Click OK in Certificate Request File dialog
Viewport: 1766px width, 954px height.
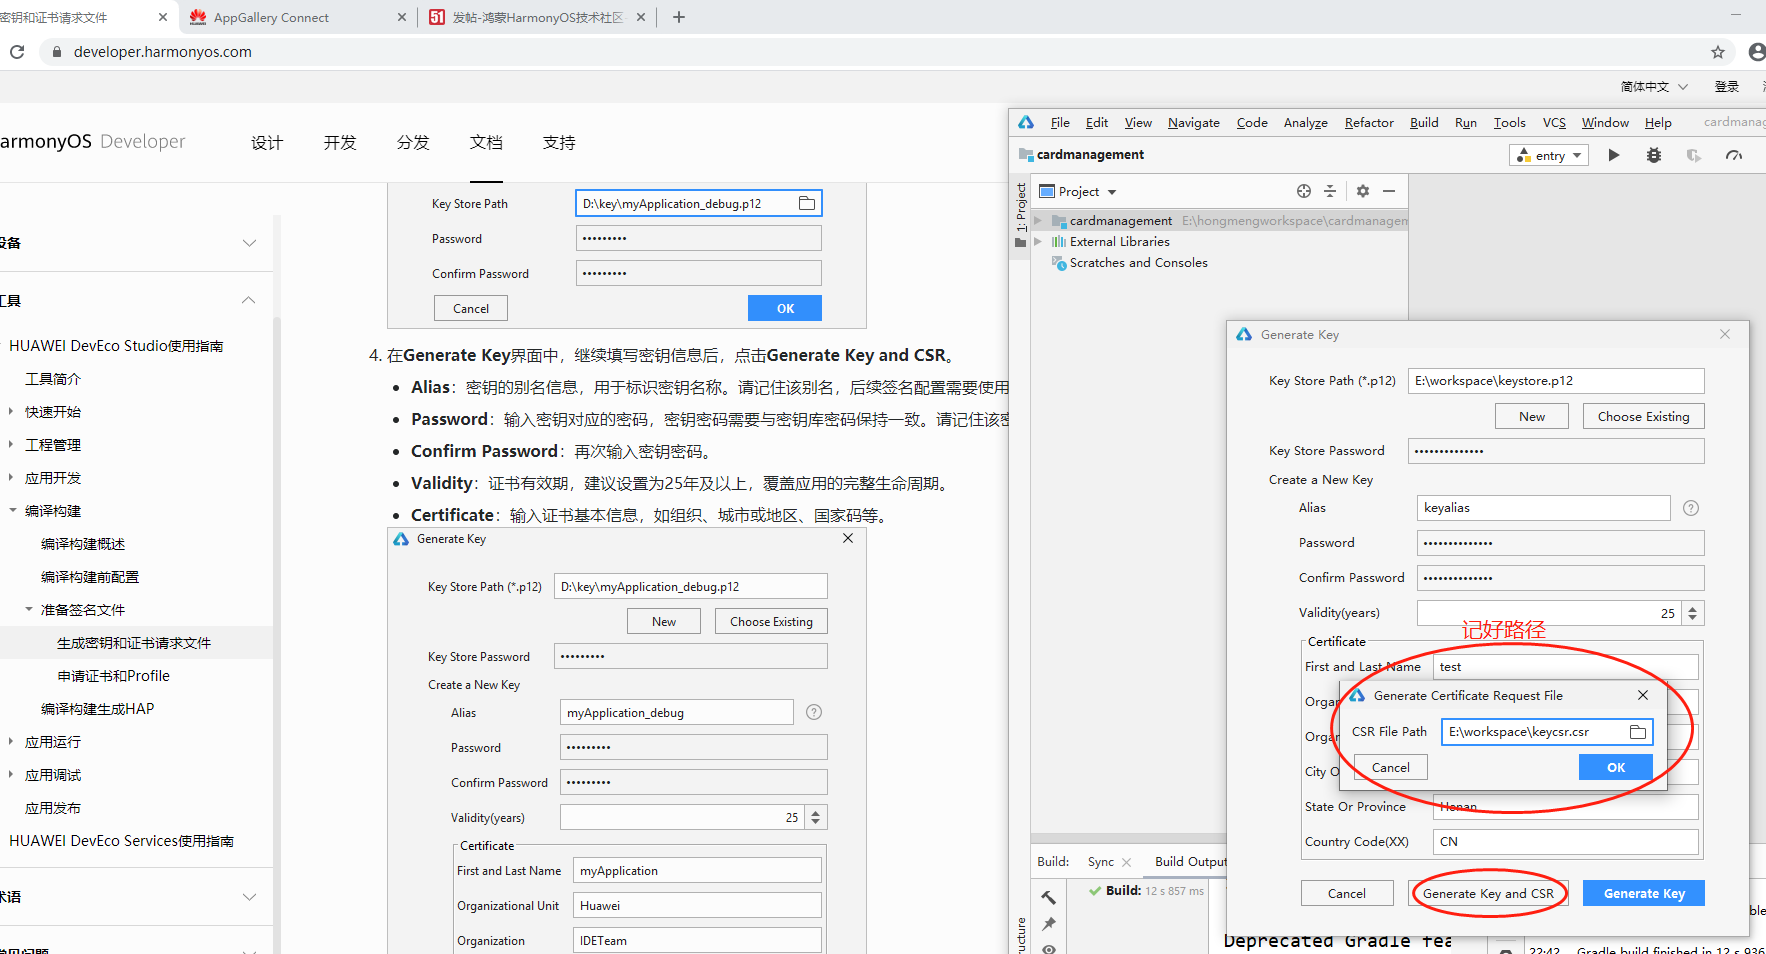click(x=1616, y=767)
